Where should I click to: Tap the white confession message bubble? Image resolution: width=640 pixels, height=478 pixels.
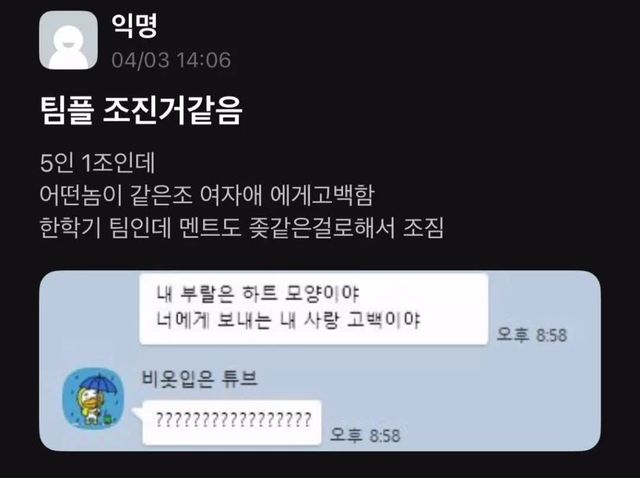coord(313,309)
